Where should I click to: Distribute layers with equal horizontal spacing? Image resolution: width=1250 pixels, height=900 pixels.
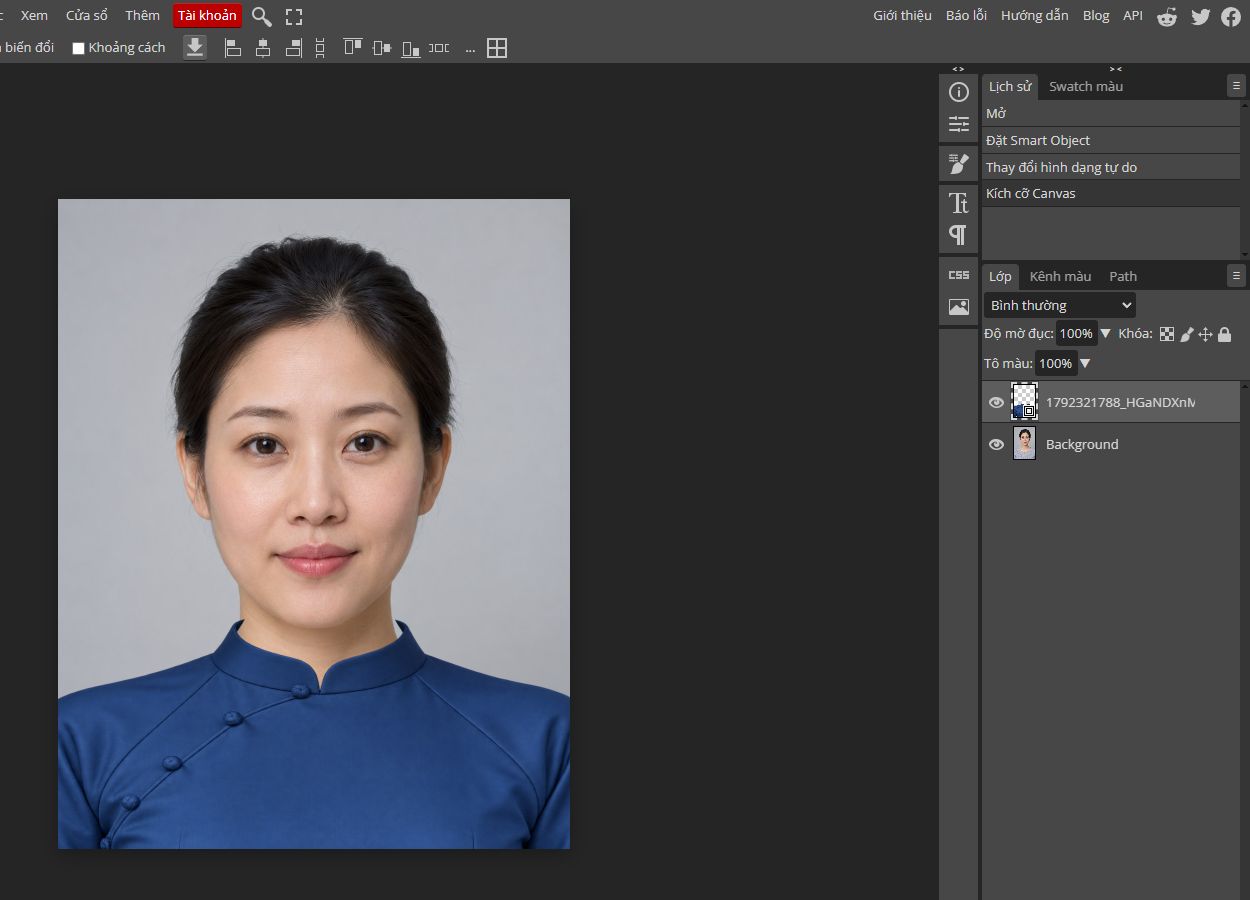[x=439, y=47]
